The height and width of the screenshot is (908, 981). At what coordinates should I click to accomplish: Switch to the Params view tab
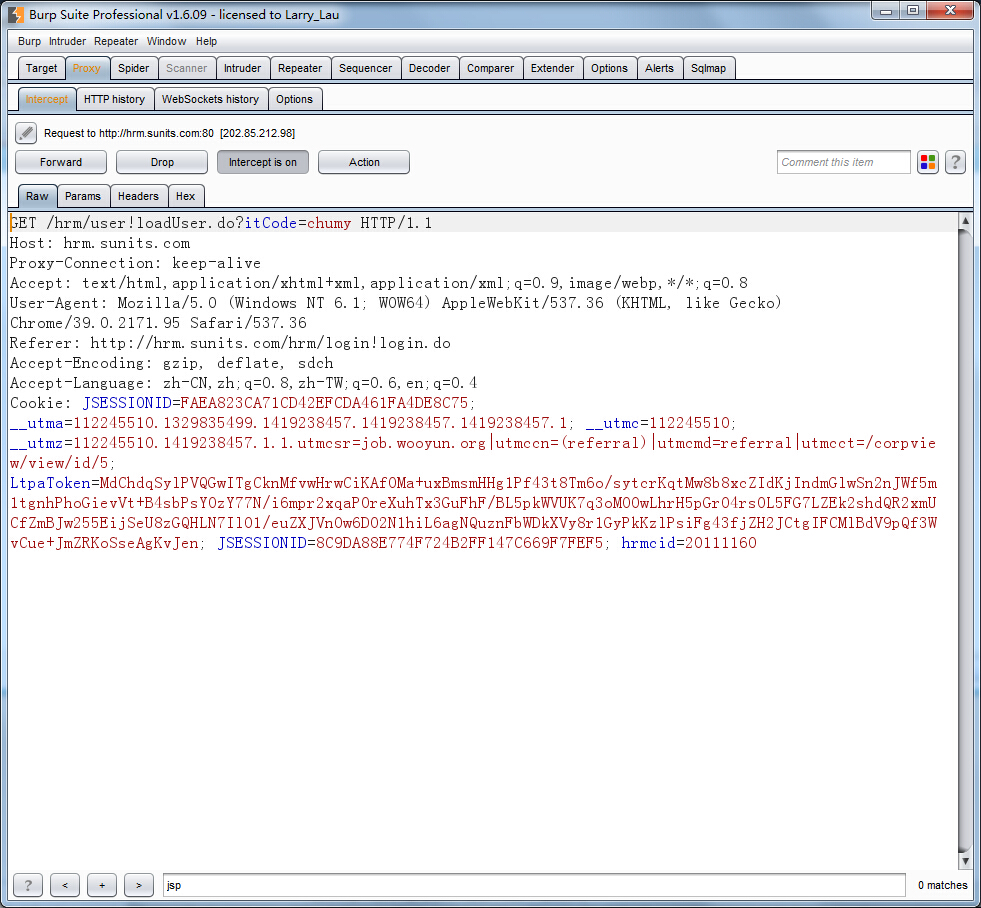click(x=83, y=196)
